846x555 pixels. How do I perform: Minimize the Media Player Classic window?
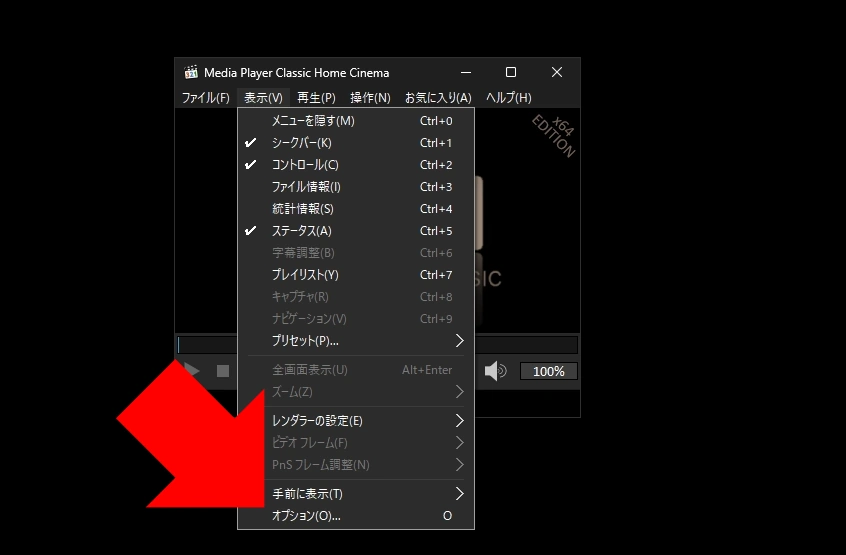[x=466, y=72]
